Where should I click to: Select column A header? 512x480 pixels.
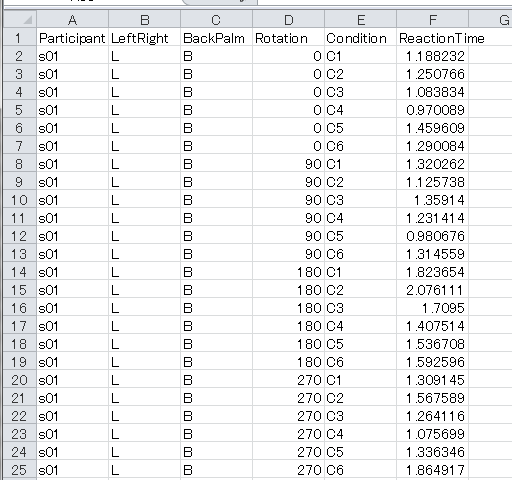(x=72, y=20)
